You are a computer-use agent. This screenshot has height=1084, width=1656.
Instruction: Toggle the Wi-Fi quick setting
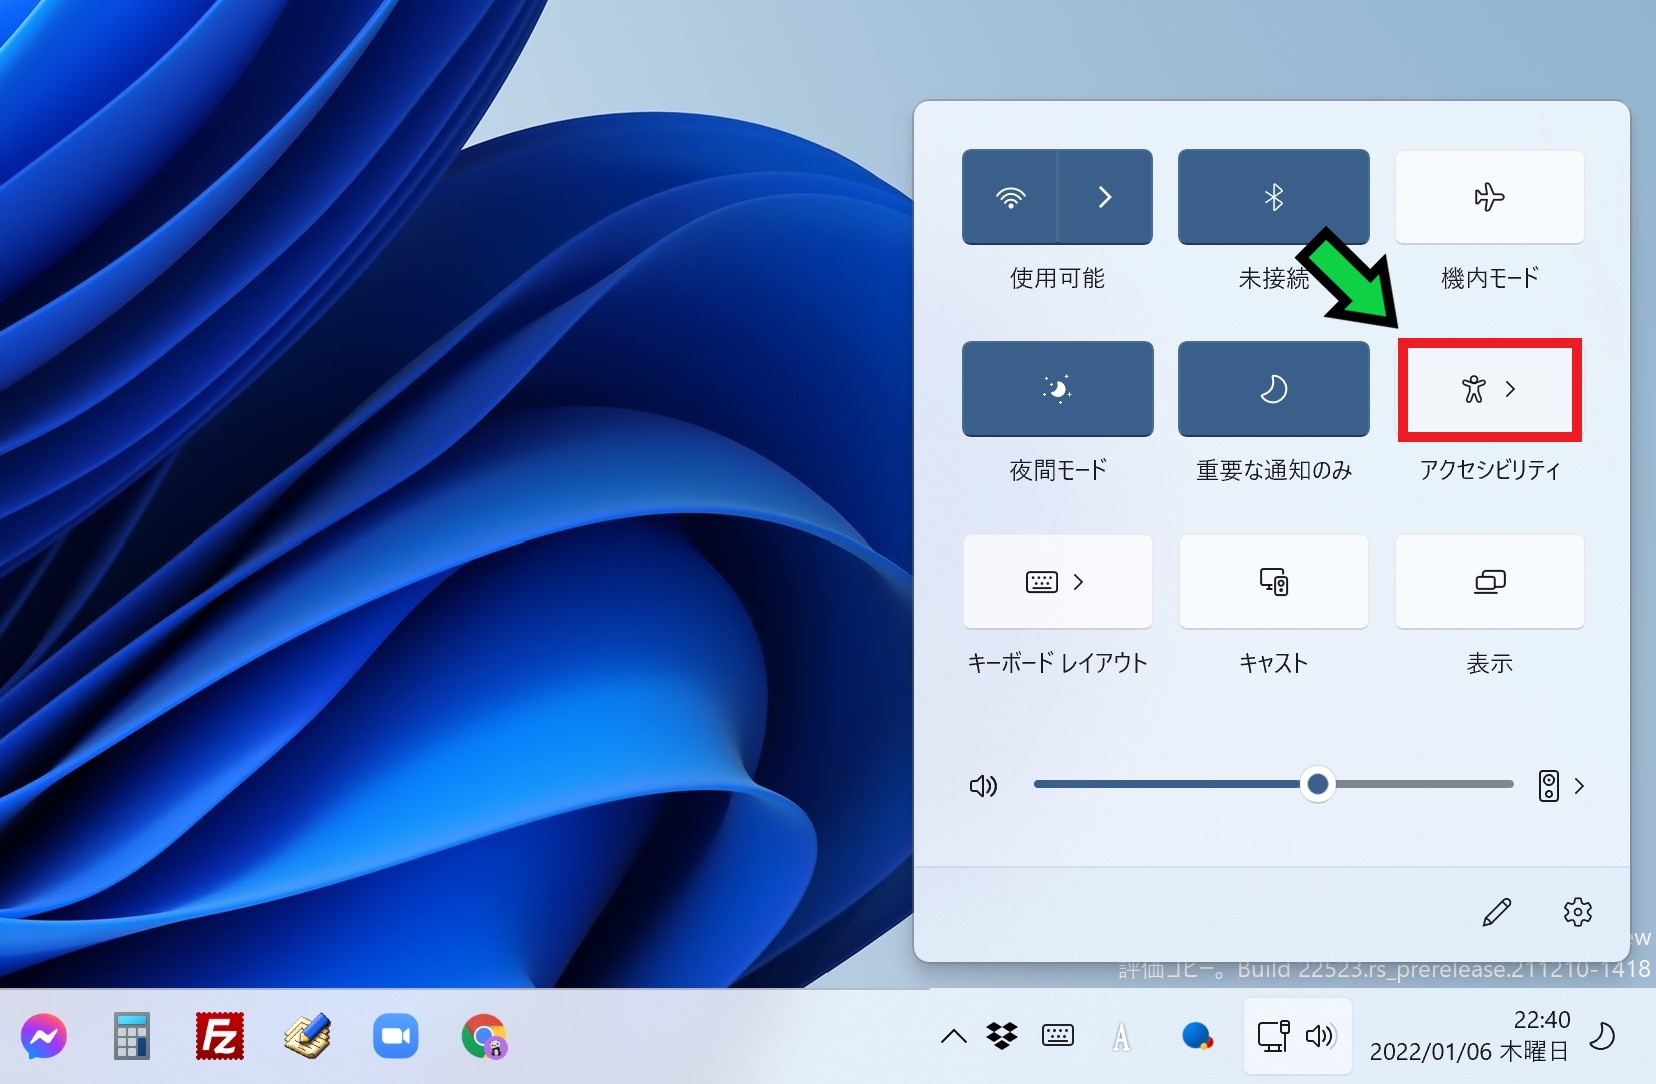click(1010, 197)
